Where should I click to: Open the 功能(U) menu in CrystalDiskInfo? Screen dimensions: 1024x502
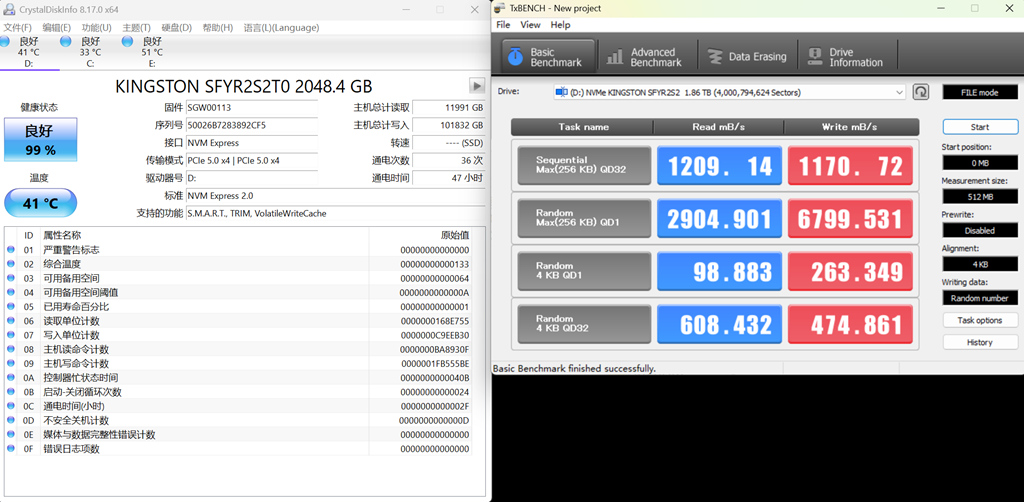(x=96, y=27)
